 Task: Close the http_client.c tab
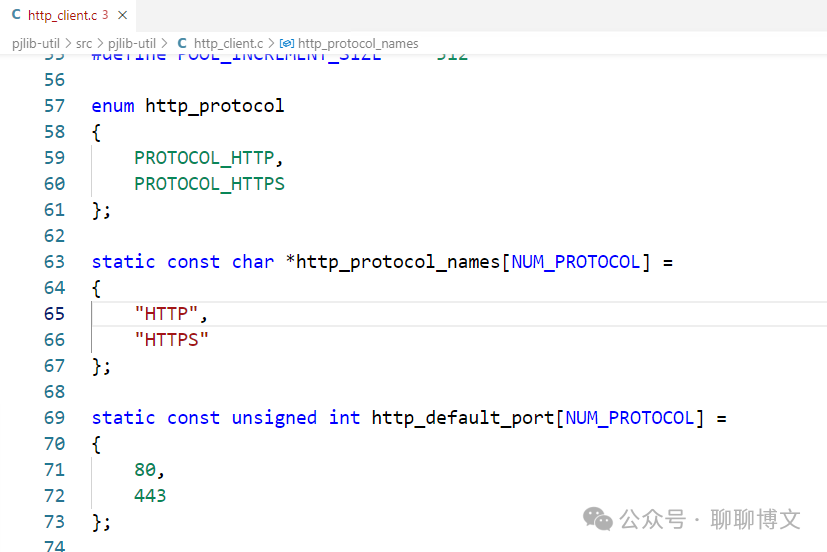pyautogui.click(x=122, y=15)
